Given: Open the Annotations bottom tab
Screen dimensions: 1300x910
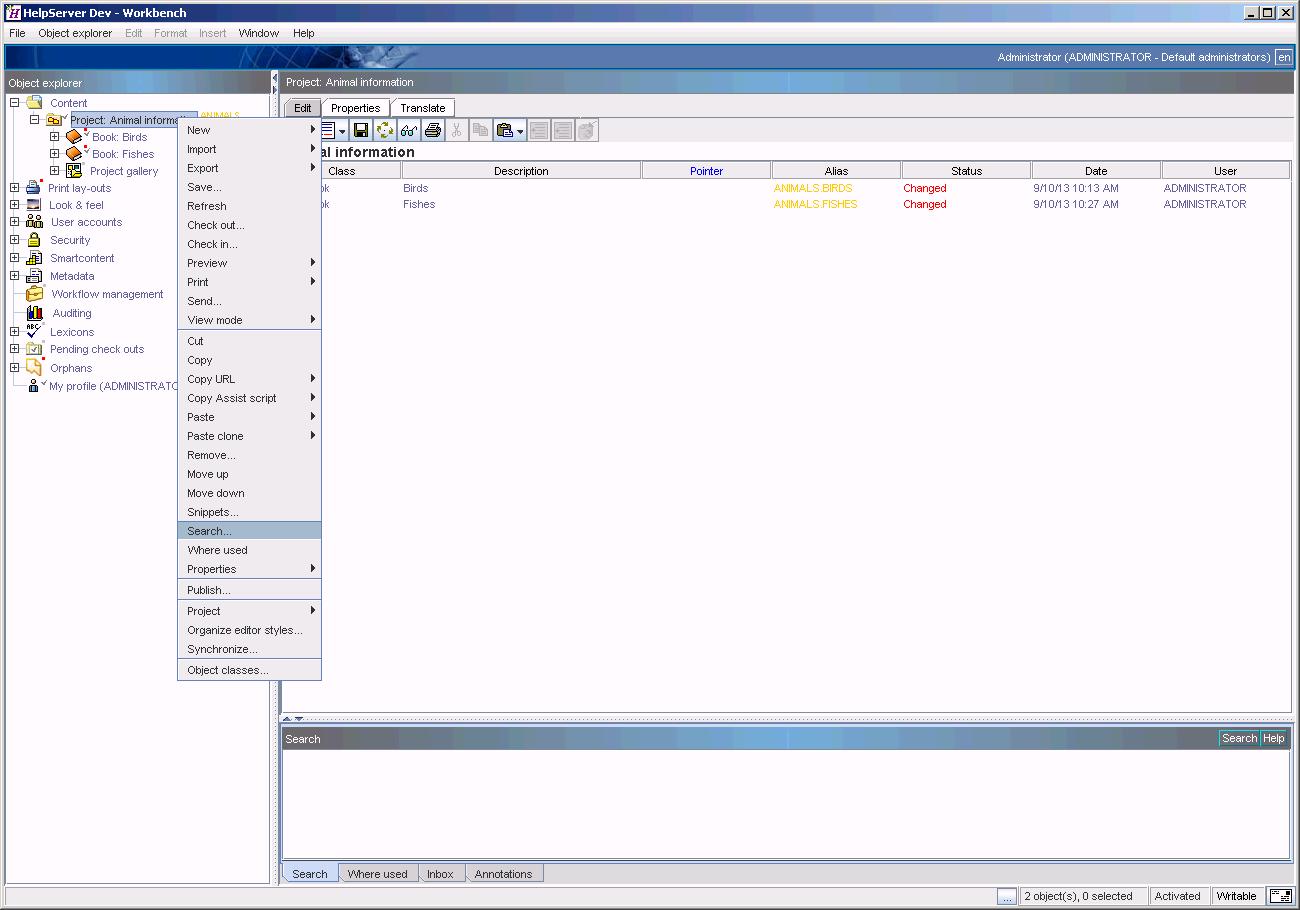Looking at the screenshot, I should pos(503,874).
